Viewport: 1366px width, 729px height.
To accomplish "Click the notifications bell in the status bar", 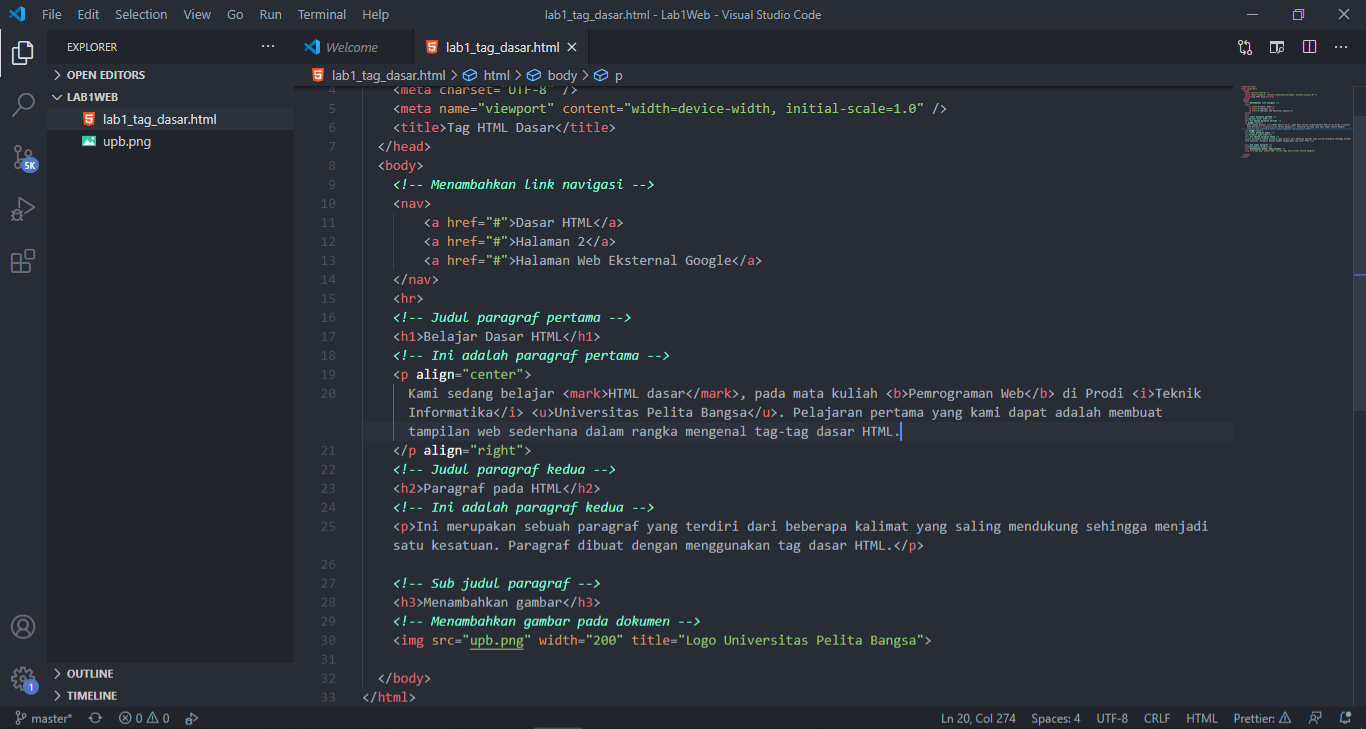I will (1346, 718).
